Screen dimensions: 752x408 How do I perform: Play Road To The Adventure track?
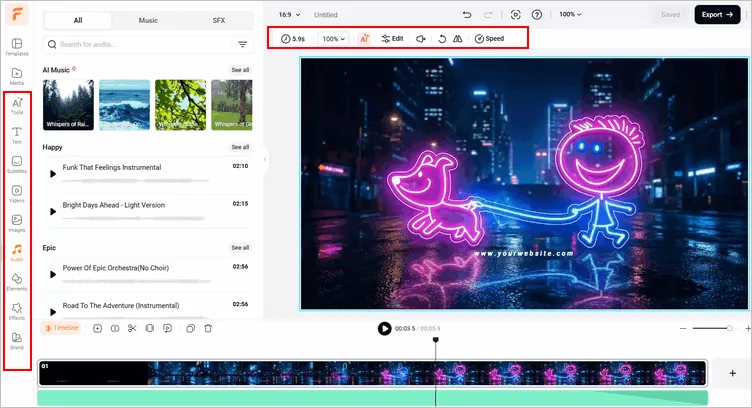coord(53,312)
